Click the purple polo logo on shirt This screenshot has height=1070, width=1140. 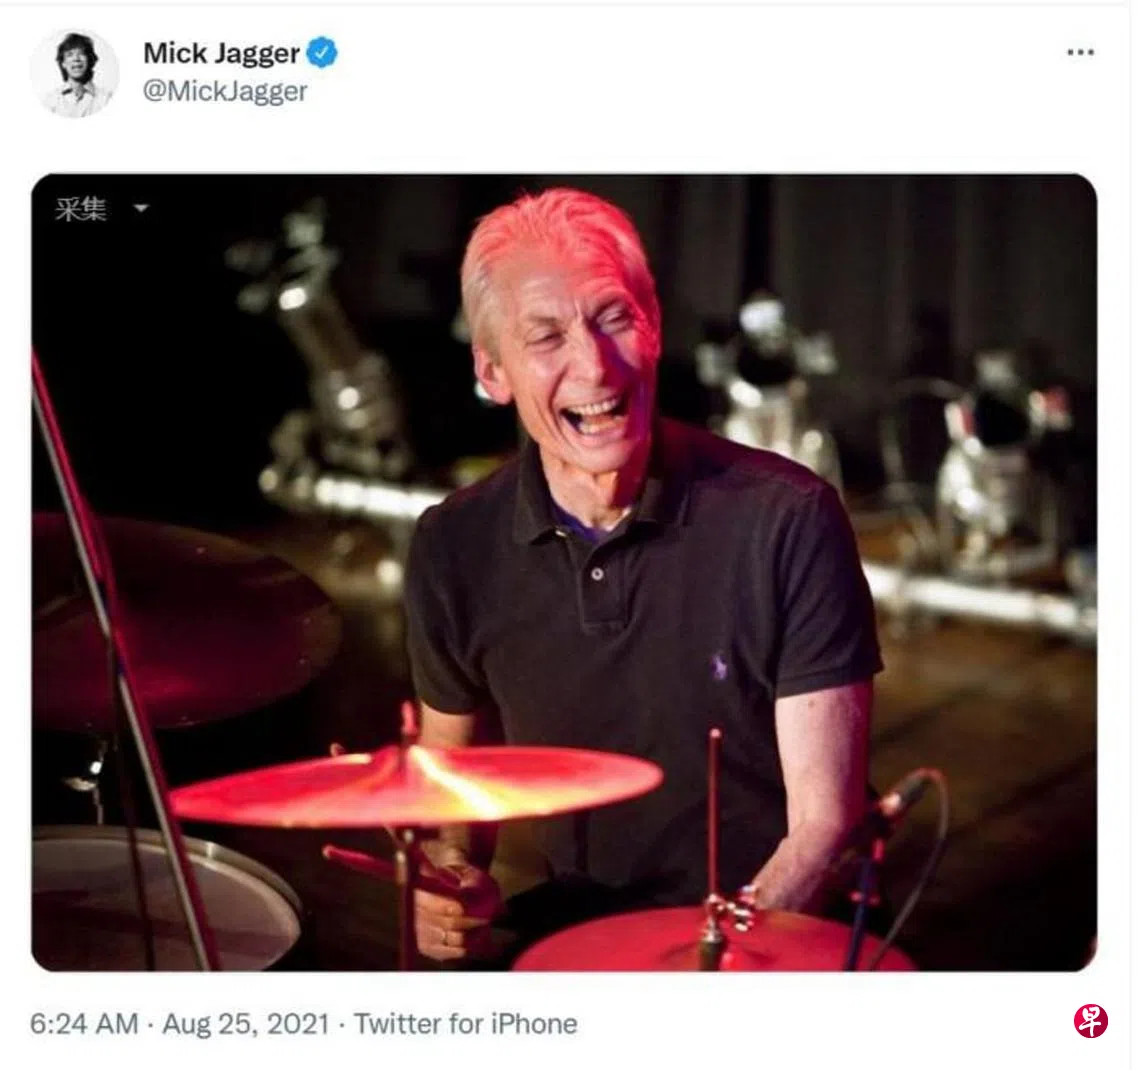718,667
